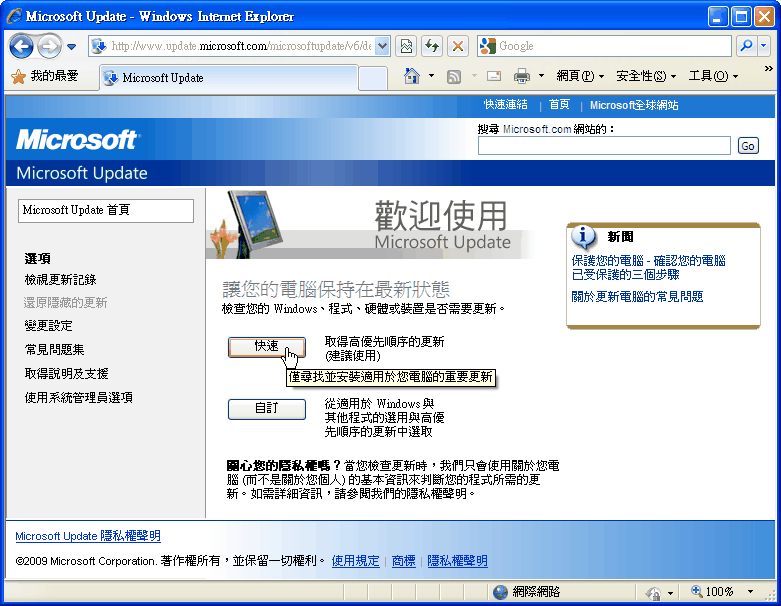Open the 使用規定 footer link
Image resolution: width=781 pixels, height=606 pixels.
coord(355,561)
